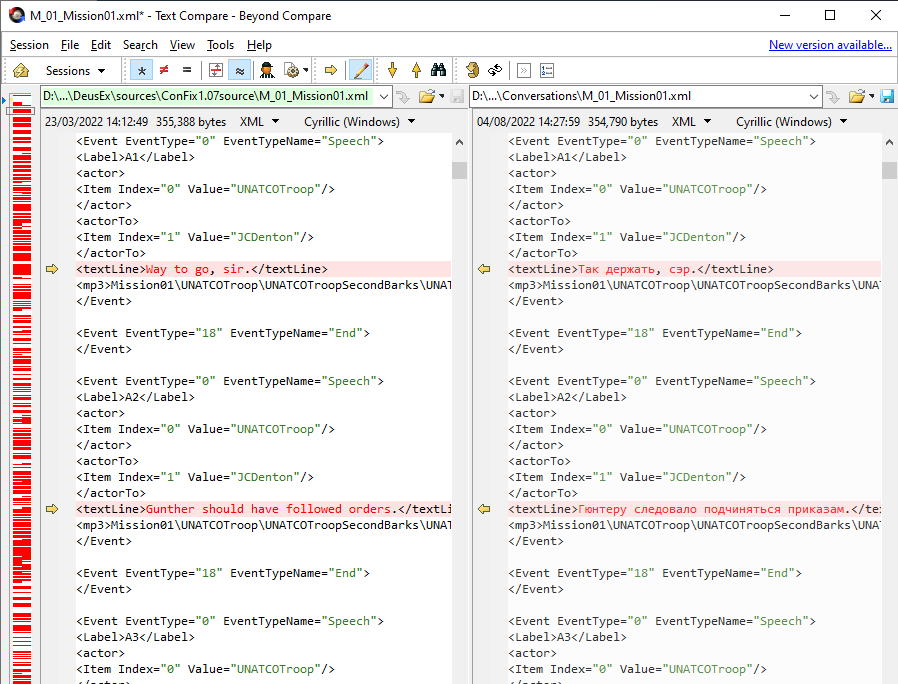Click left pane Save disk icon
Image resolution: width=898 pixels, height=684 pixels.
pyautogui.click(x=457, y=96)
